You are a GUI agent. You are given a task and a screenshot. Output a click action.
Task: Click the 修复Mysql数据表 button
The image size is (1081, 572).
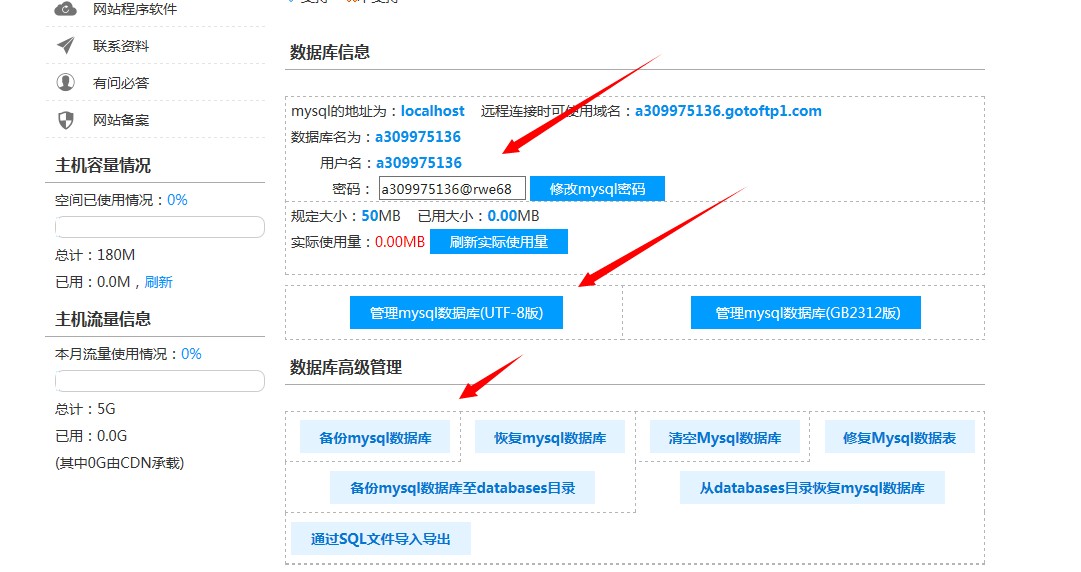click(x=900, y=438)
